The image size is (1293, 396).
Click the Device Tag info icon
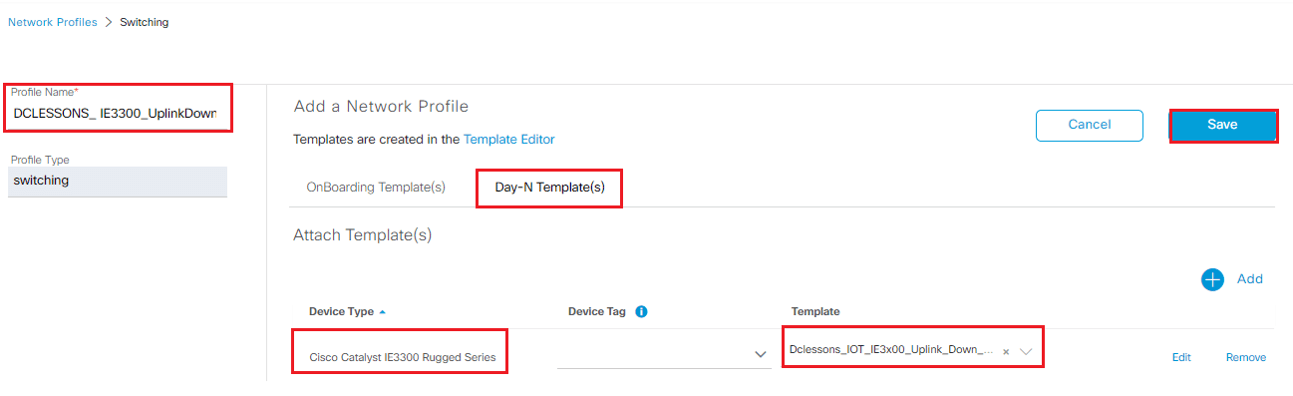(x=641, y=311)
